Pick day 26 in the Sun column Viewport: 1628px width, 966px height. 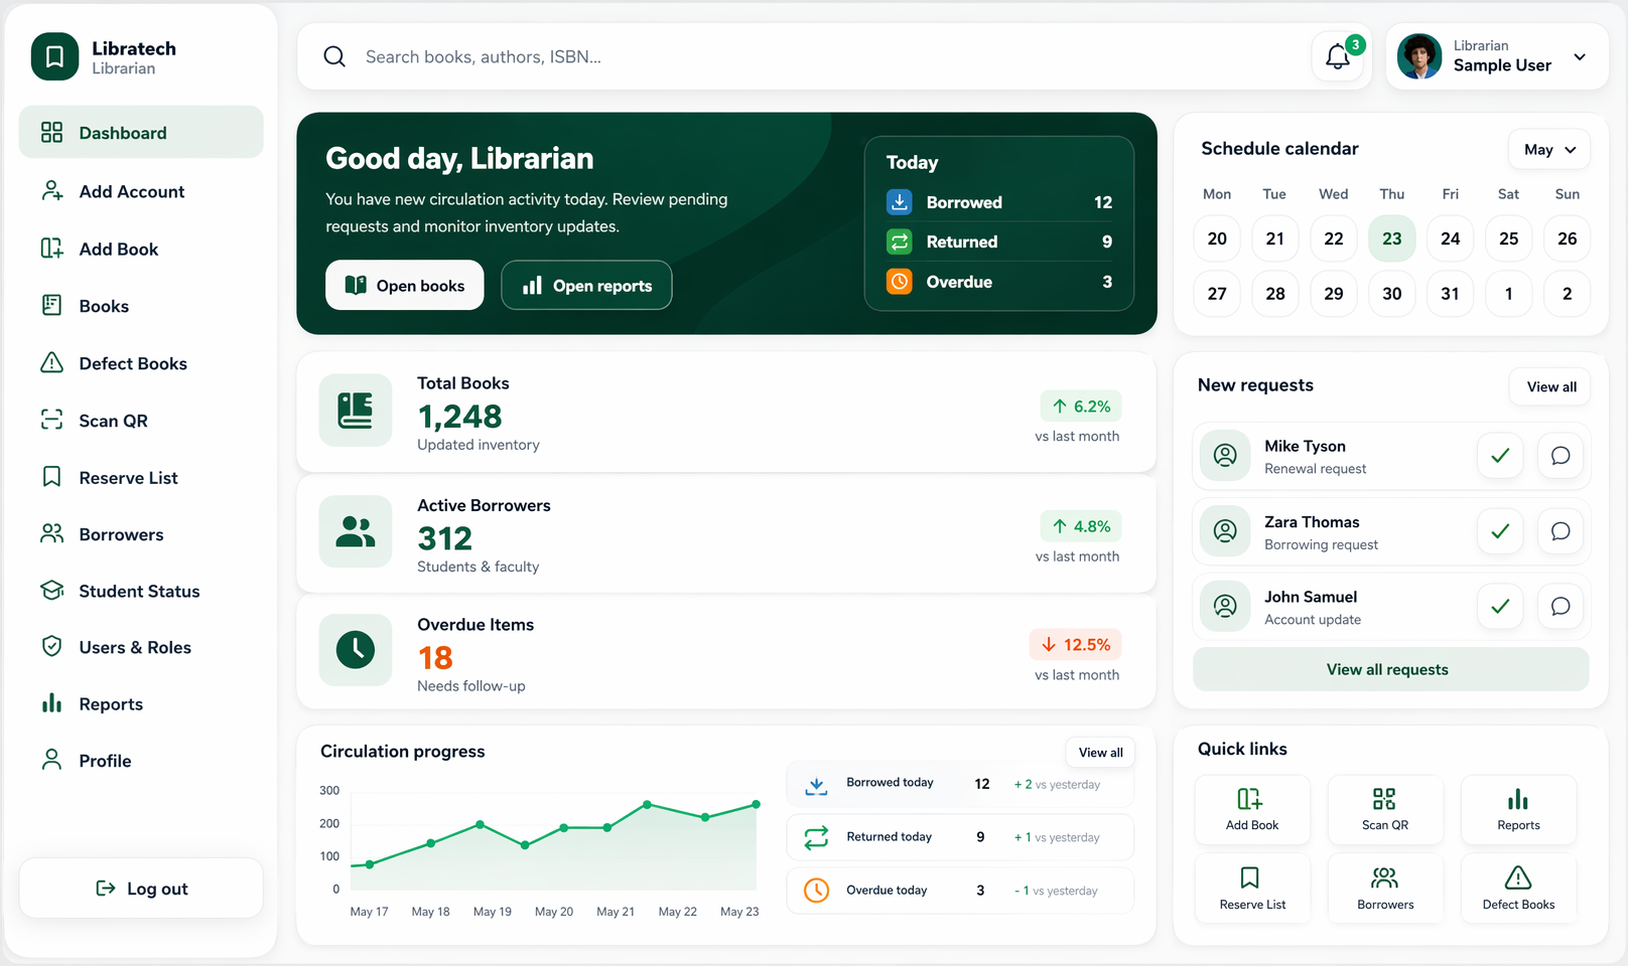tap(1567, 238)
